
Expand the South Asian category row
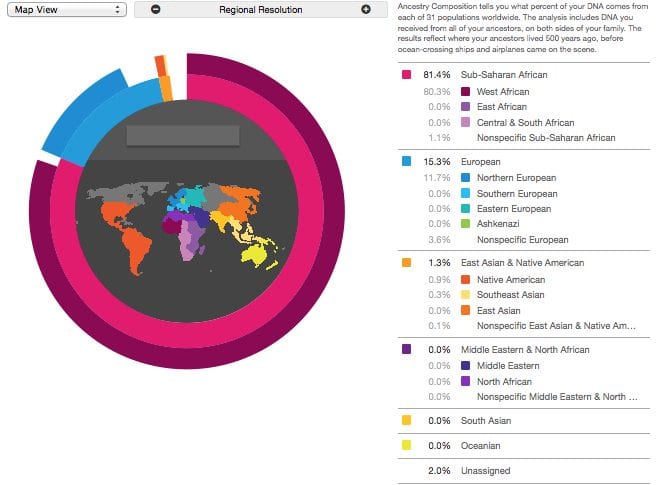click(x=484, y=420)
